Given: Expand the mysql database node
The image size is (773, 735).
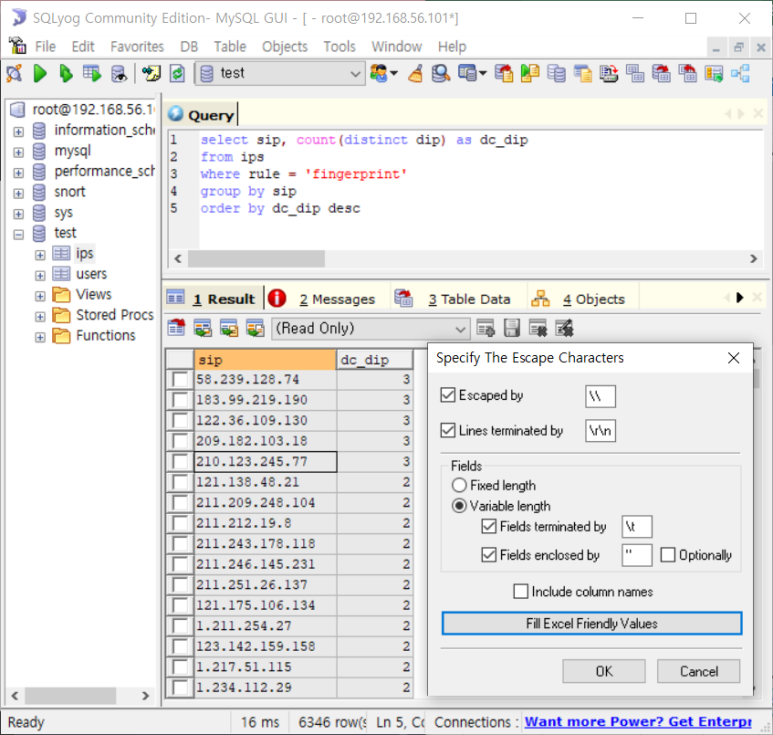Looking at the screenshot, I should point(18,152).
